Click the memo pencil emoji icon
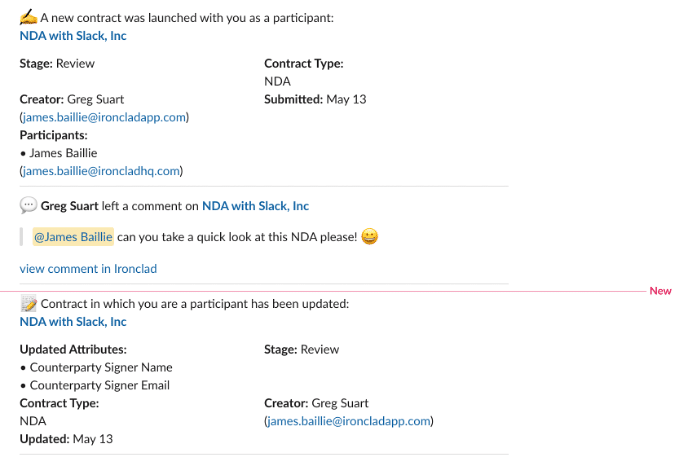Viewport: 680px width, 466px height. [x=29, y=303]
